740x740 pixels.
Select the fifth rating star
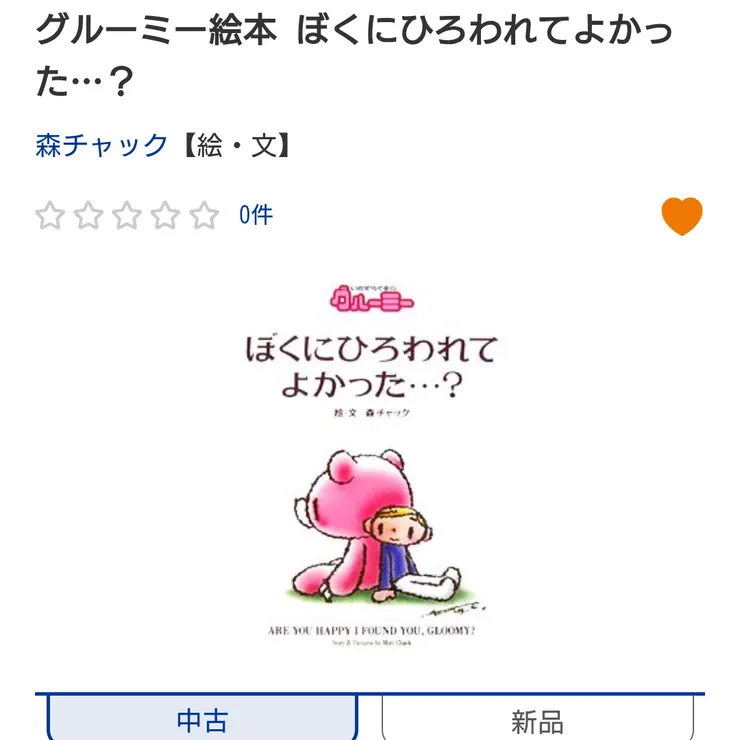[204, 215]
